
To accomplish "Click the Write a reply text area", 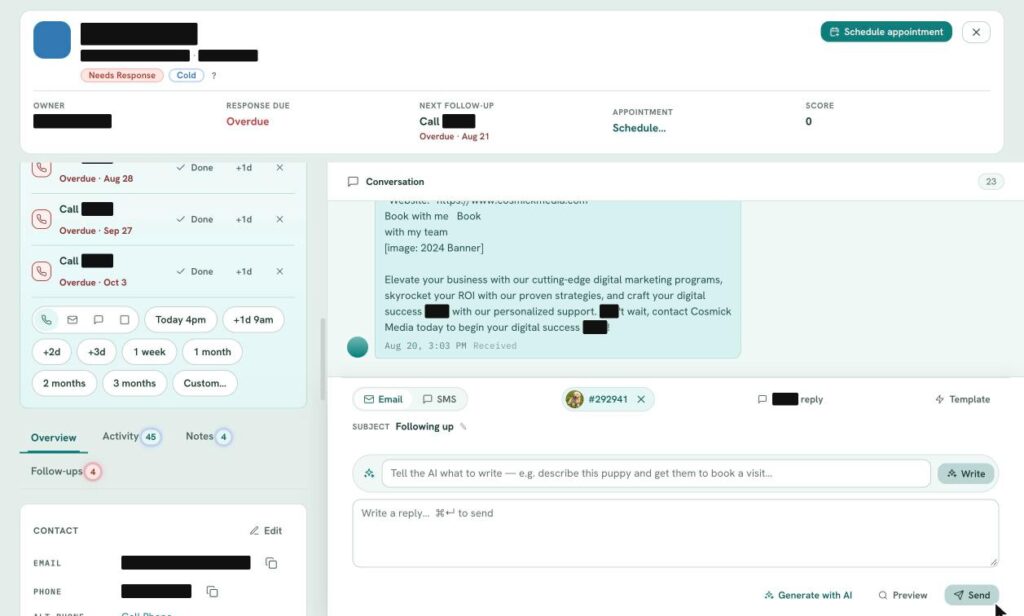I will pyautogui.click(x=675, y=533).
